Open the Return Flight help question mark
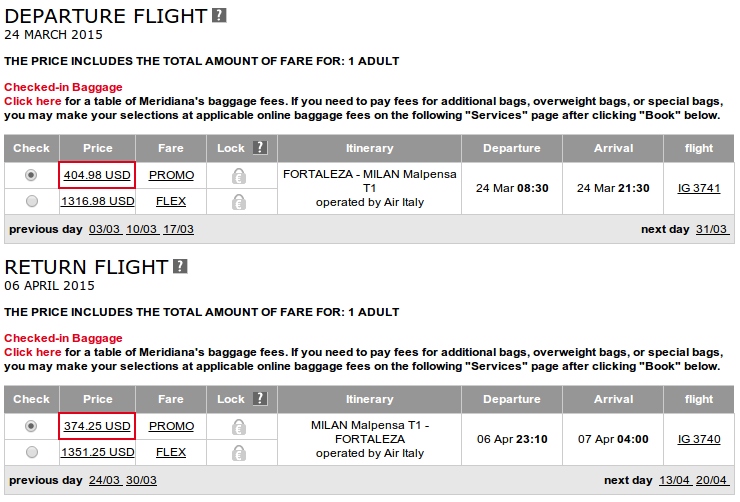Viewport: 740px width, 502px height. (180, 267)
